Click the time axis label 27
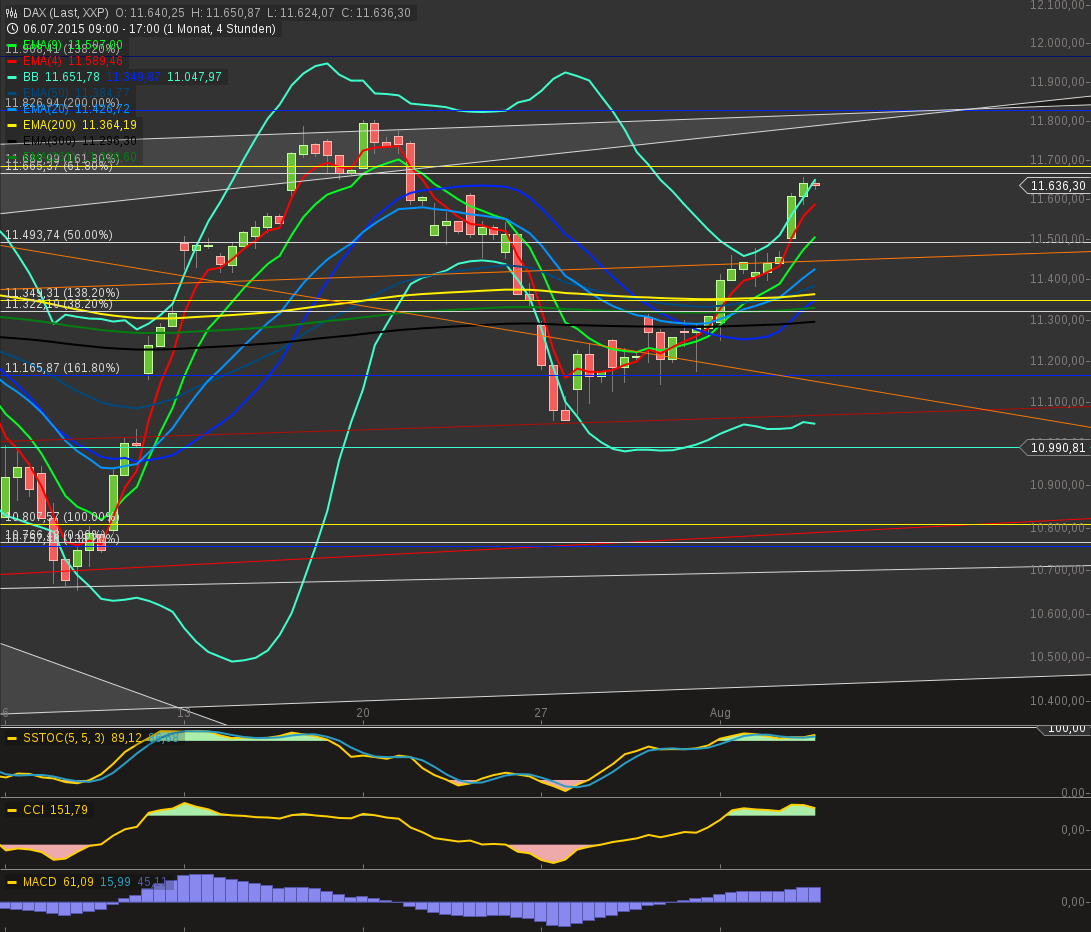Image resolution: width=1091 pixels, height=932 pixels. 541,713
